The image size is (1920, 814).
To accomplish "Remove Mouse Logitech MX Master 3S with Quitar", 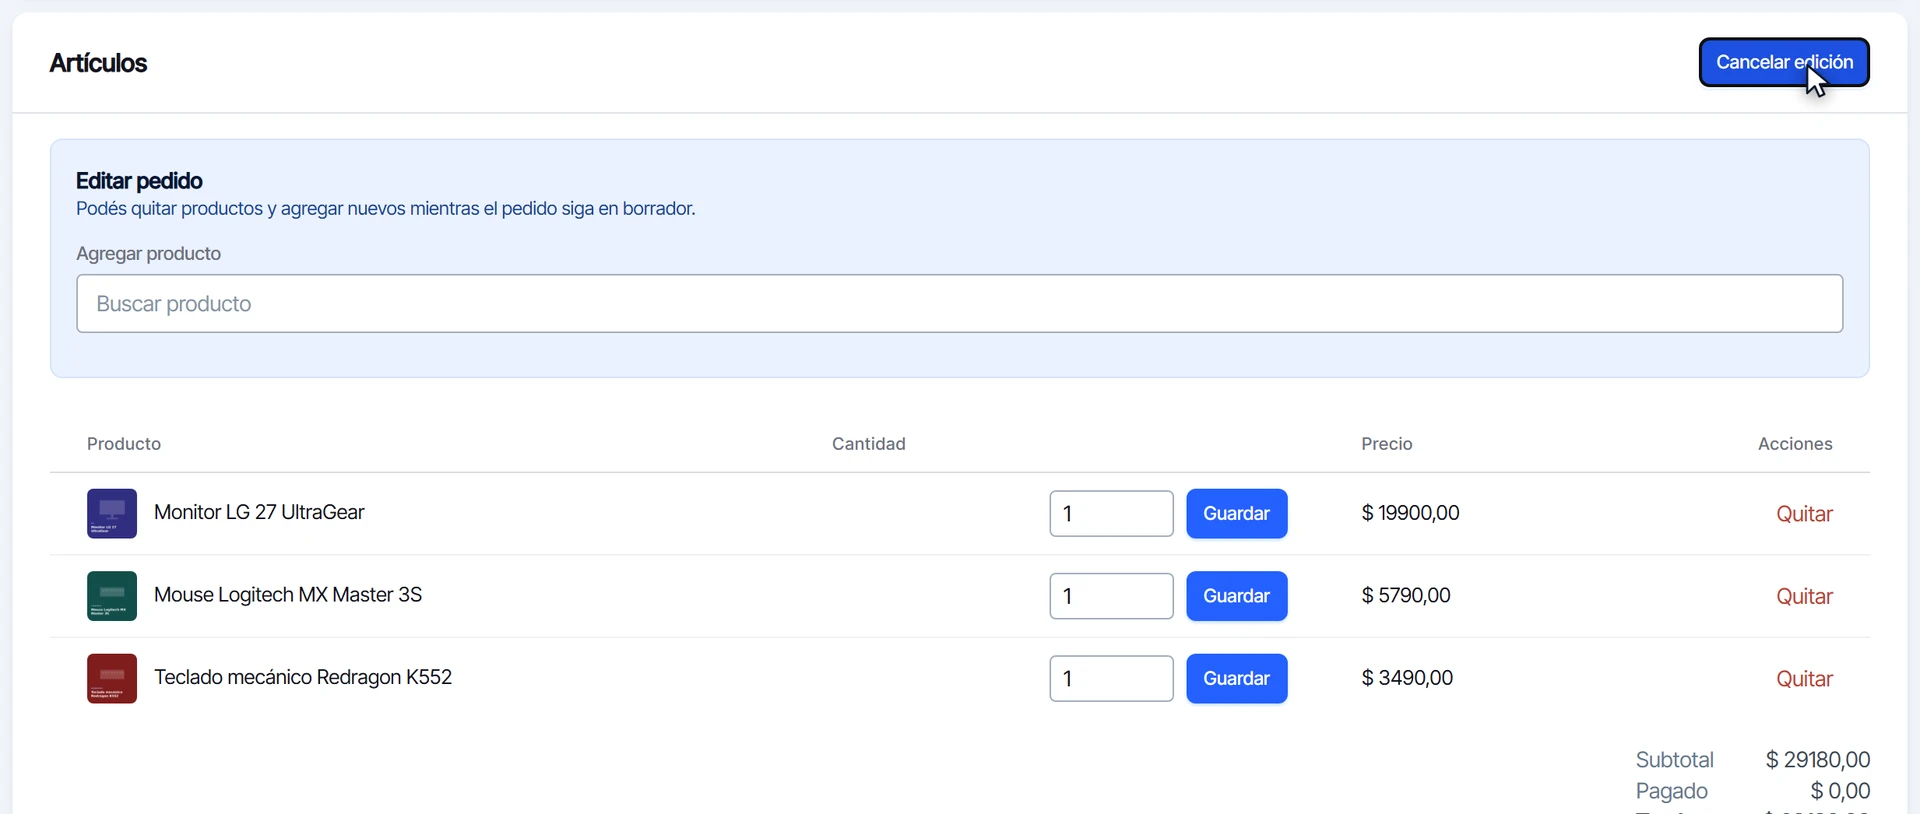I will coord(1804,596).
